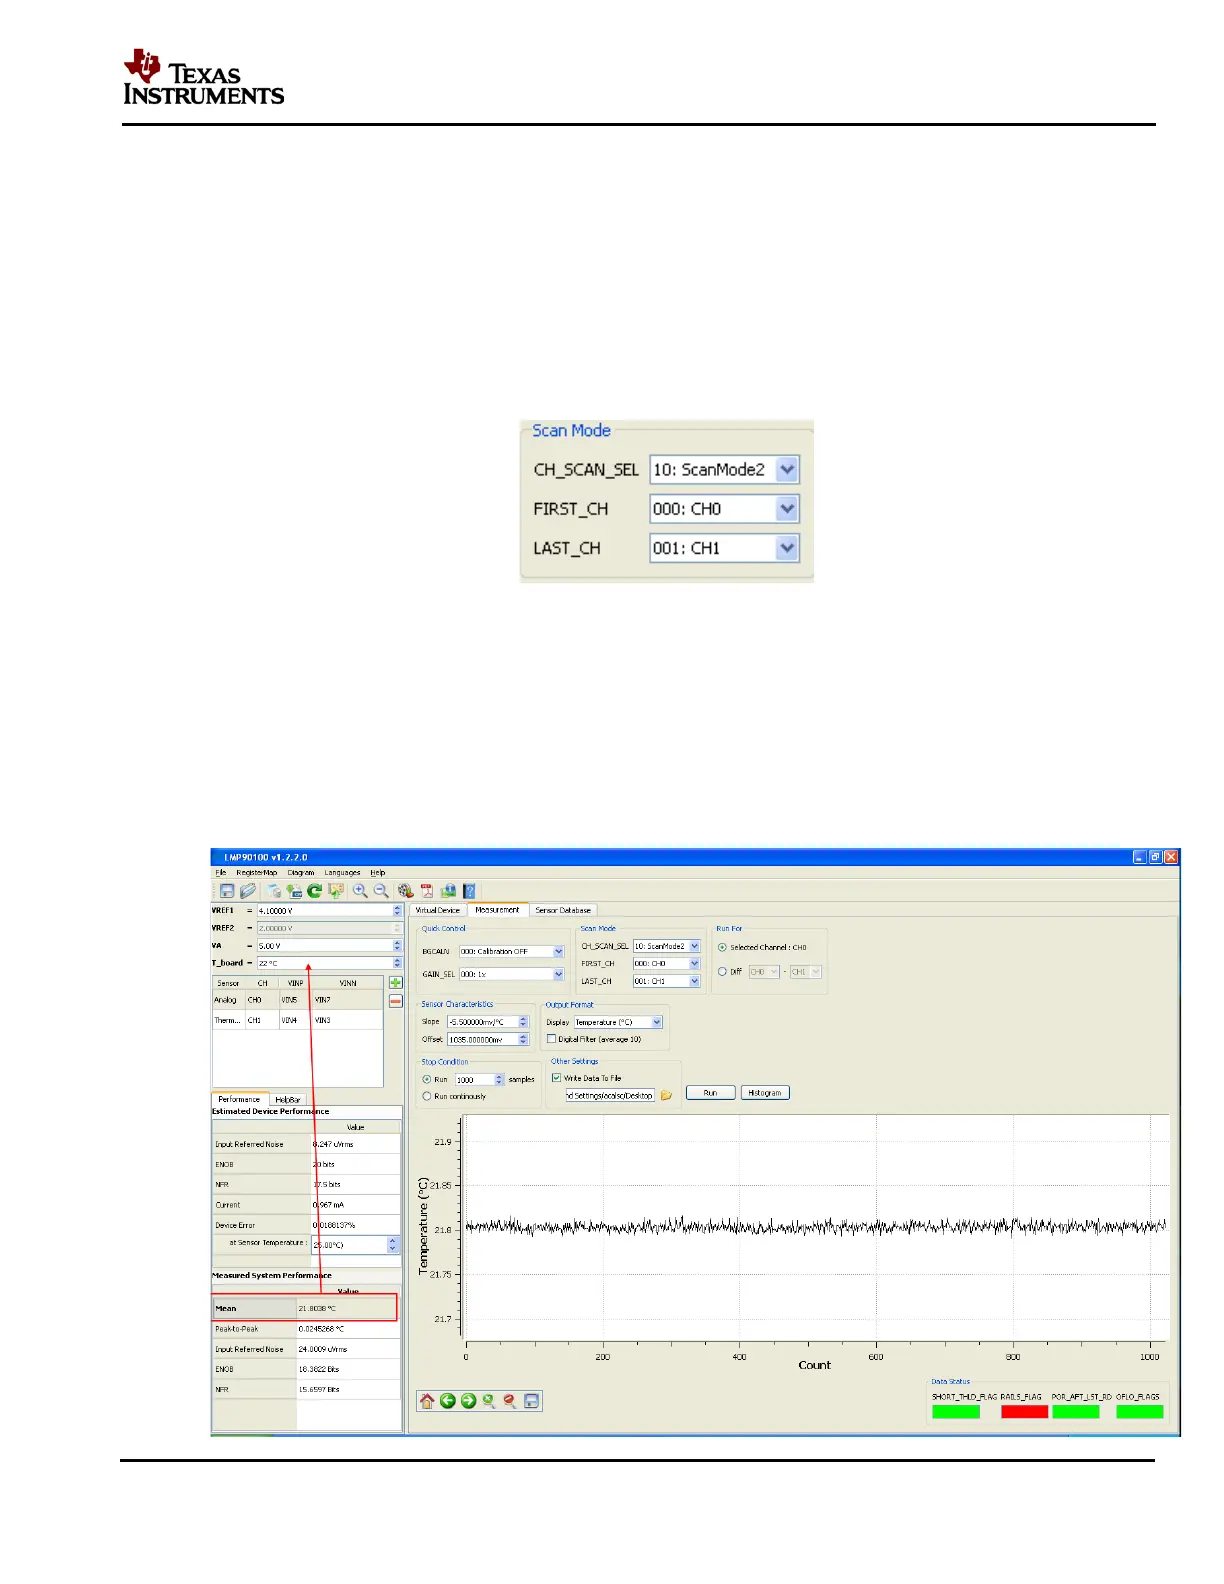Select the Selected Channel : CH0 radio
This screenshot has width=1224, height=1584.
click(722, 947)
